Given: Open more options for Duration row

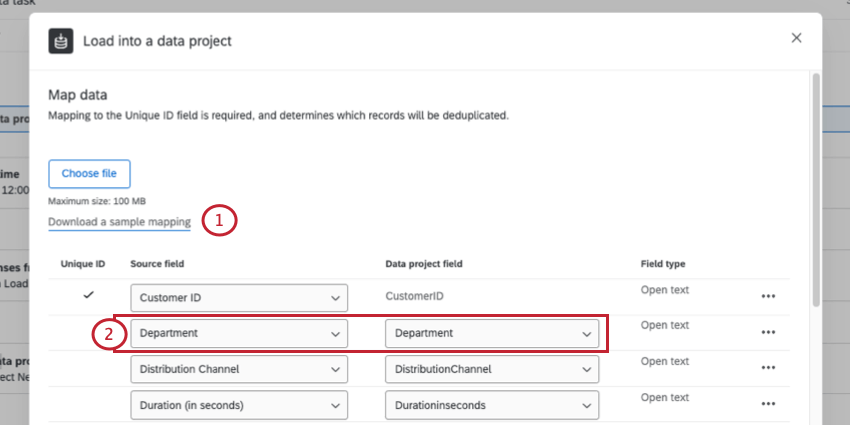Looking at the screenshot, I should tap(768, 403).
